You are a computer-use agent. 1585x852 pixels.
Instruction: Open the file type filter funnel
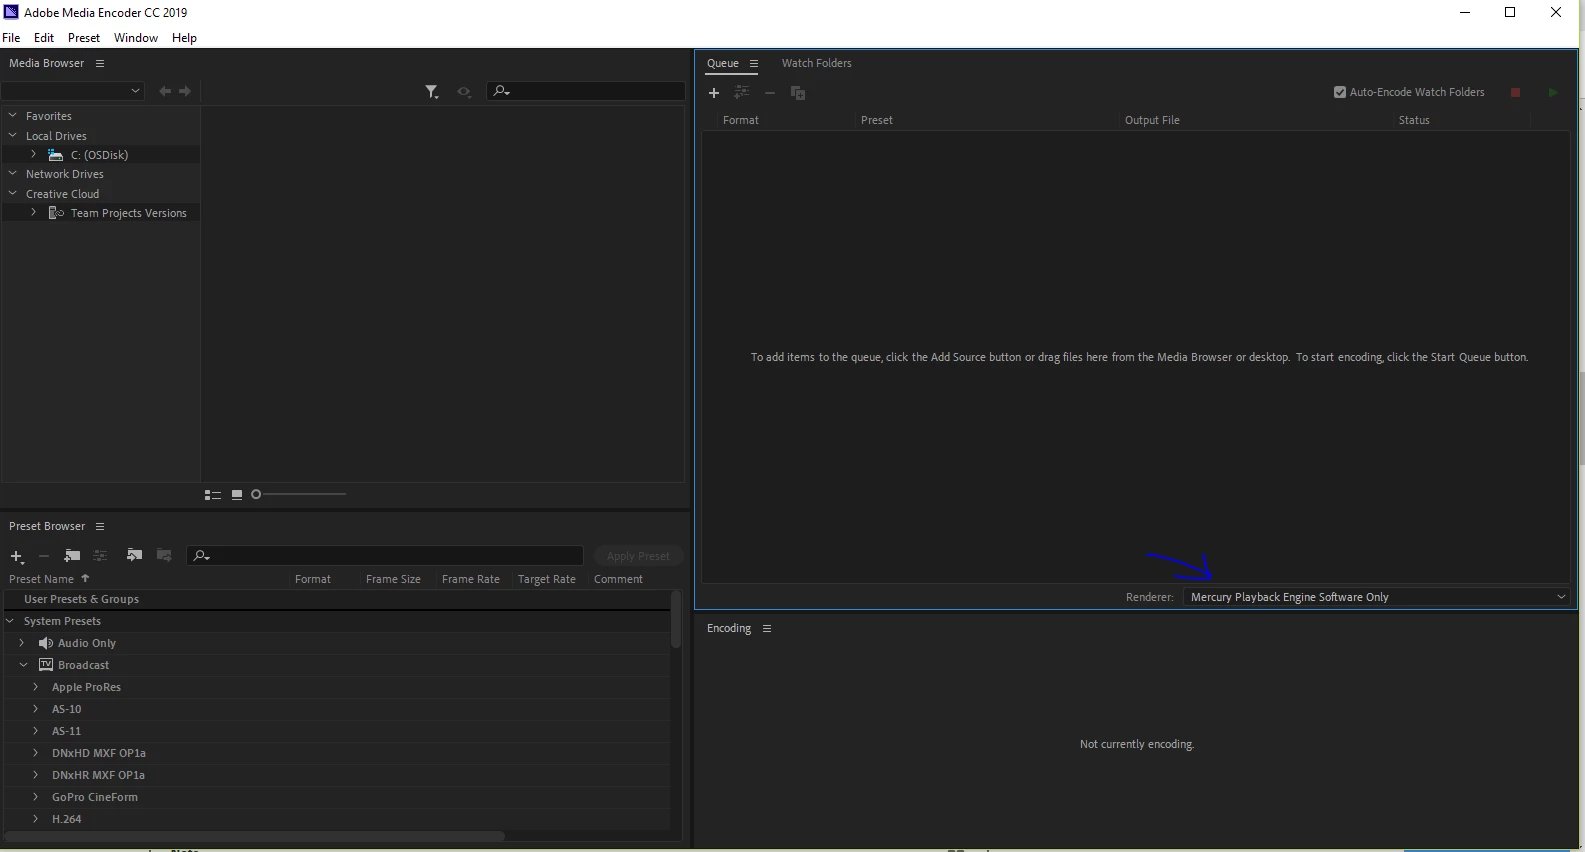[x=432, y=92]
